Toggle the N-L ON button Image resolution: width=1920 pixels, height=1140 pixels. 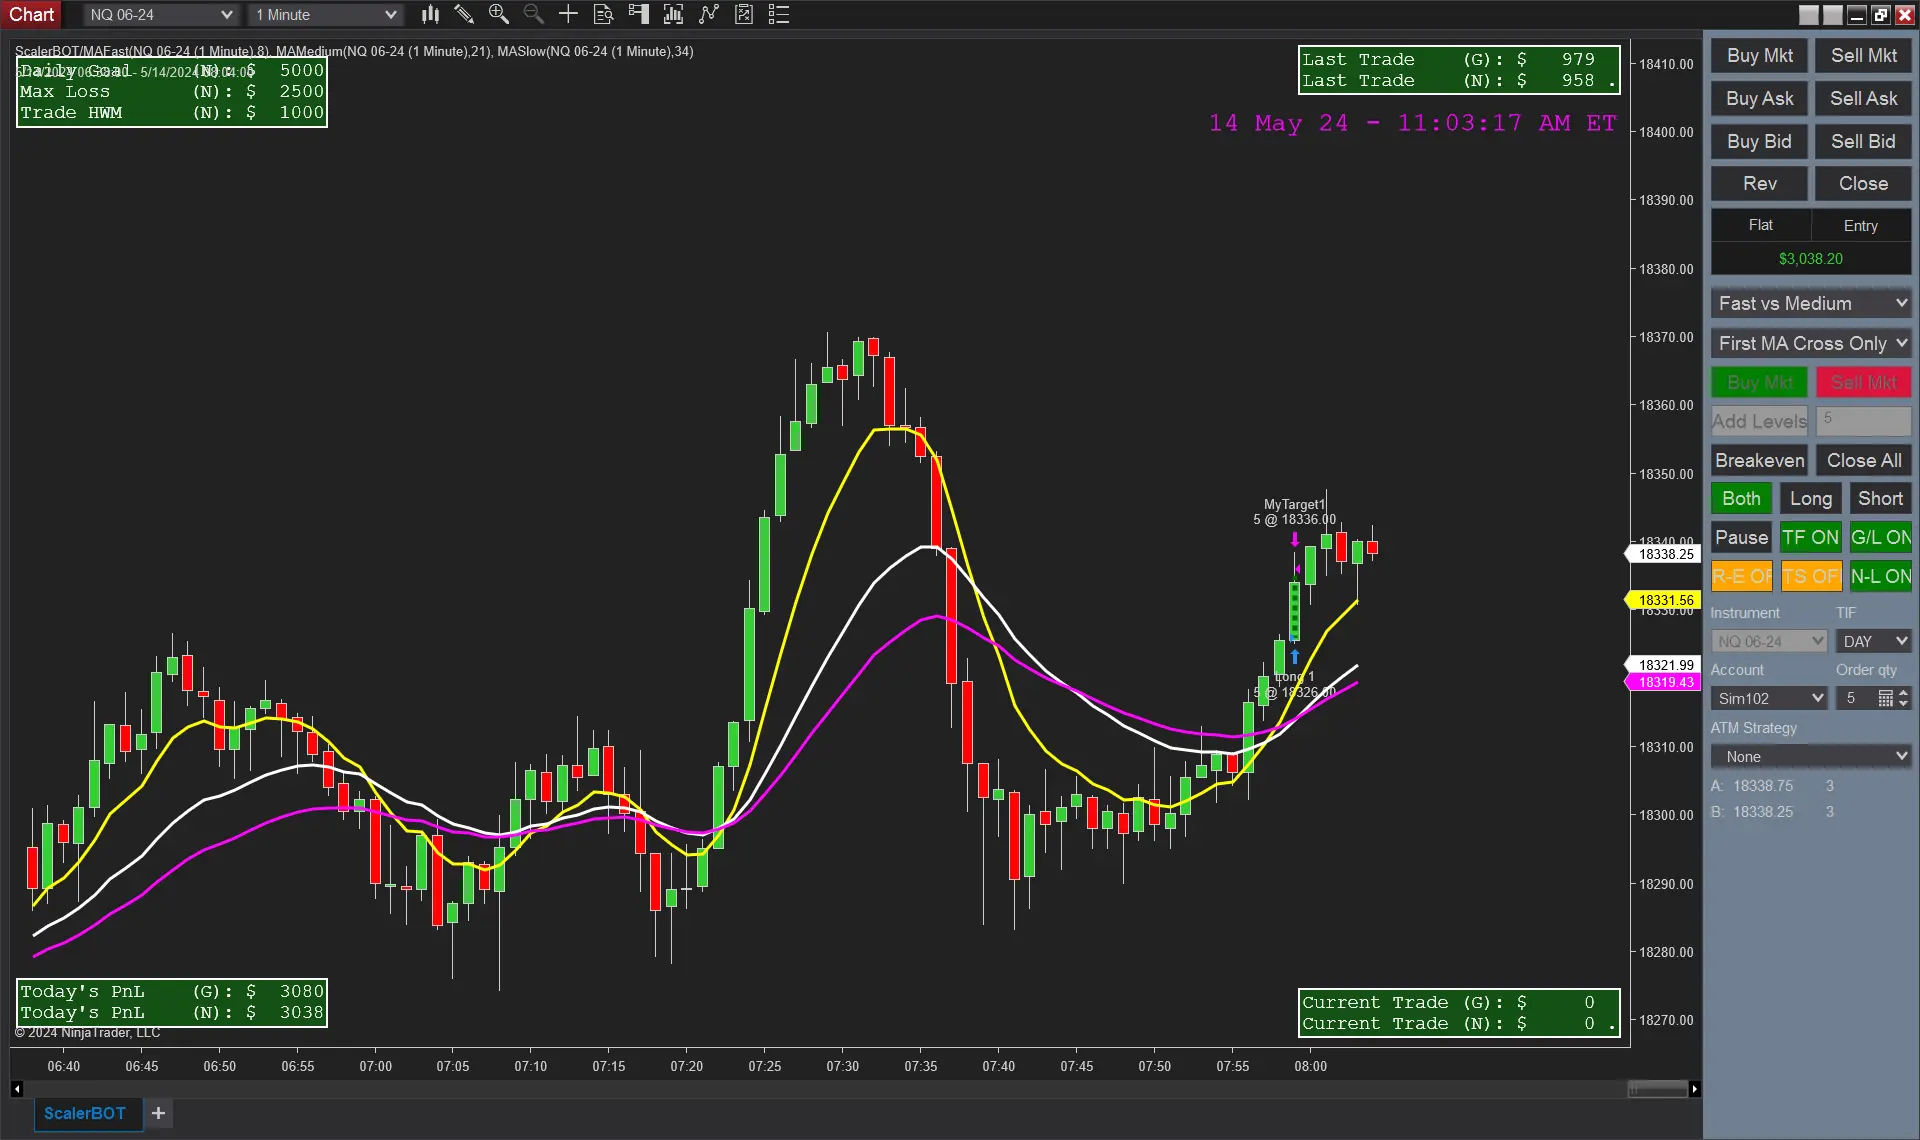point(1880,577)
